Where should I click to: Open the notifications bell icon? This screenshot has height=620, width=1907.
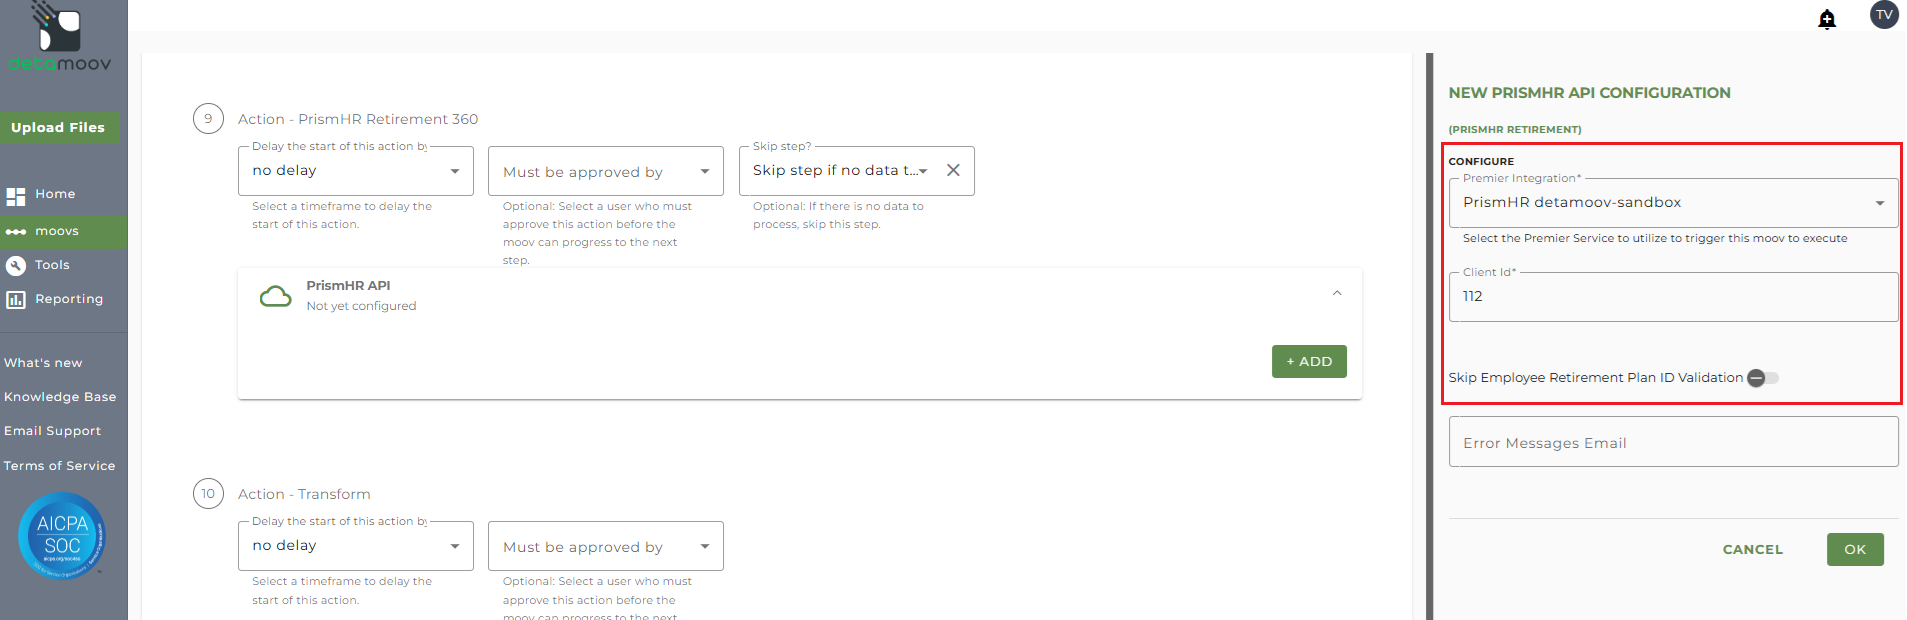(1827, 19)
